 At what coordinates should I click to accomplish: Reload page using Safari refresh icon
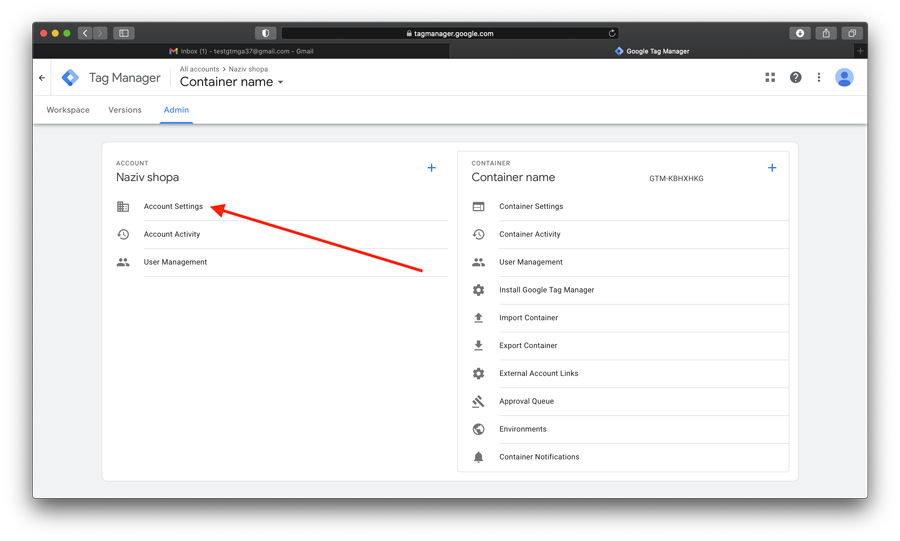pyautogui.click(x=612, y=33)
